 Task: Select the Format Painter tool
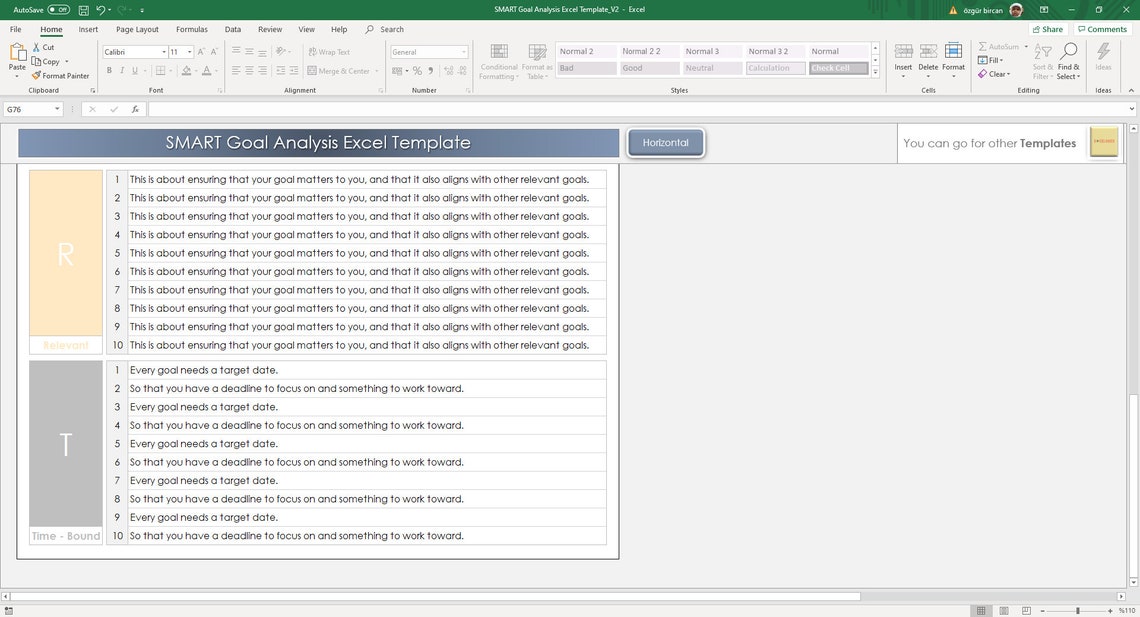[x=62, y=75]
